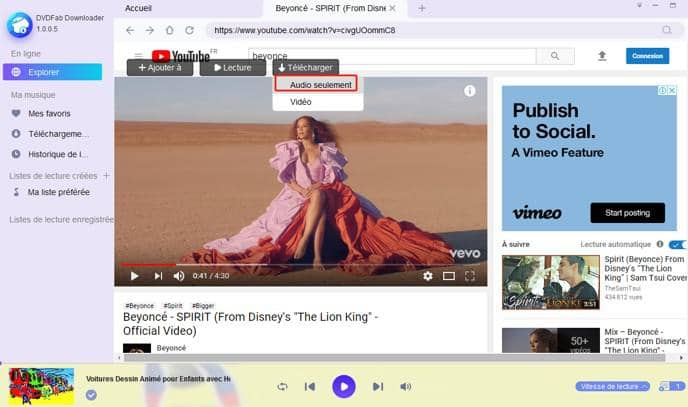Skip to next track in bottom player
688x407 pixels.
point(378,386)
